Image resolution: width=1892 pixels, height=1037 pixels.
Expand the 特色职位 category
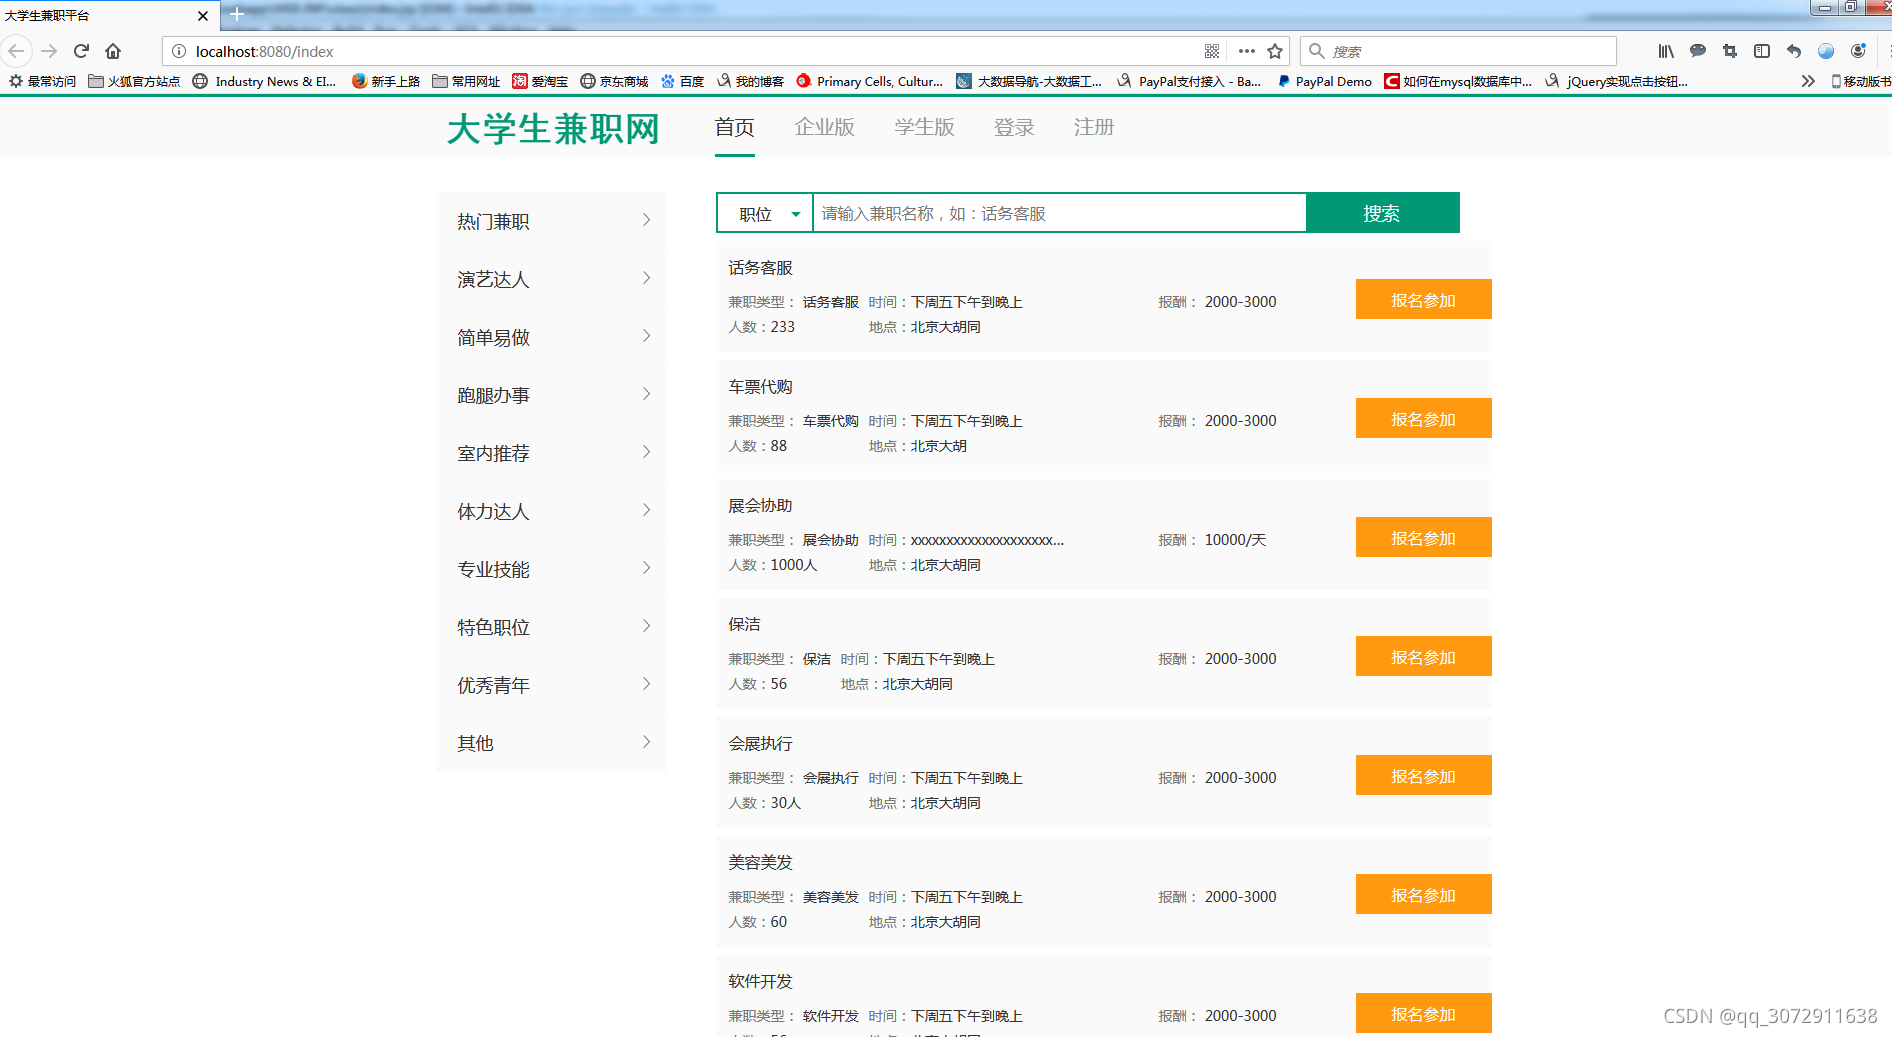click(x=551, y=627)
